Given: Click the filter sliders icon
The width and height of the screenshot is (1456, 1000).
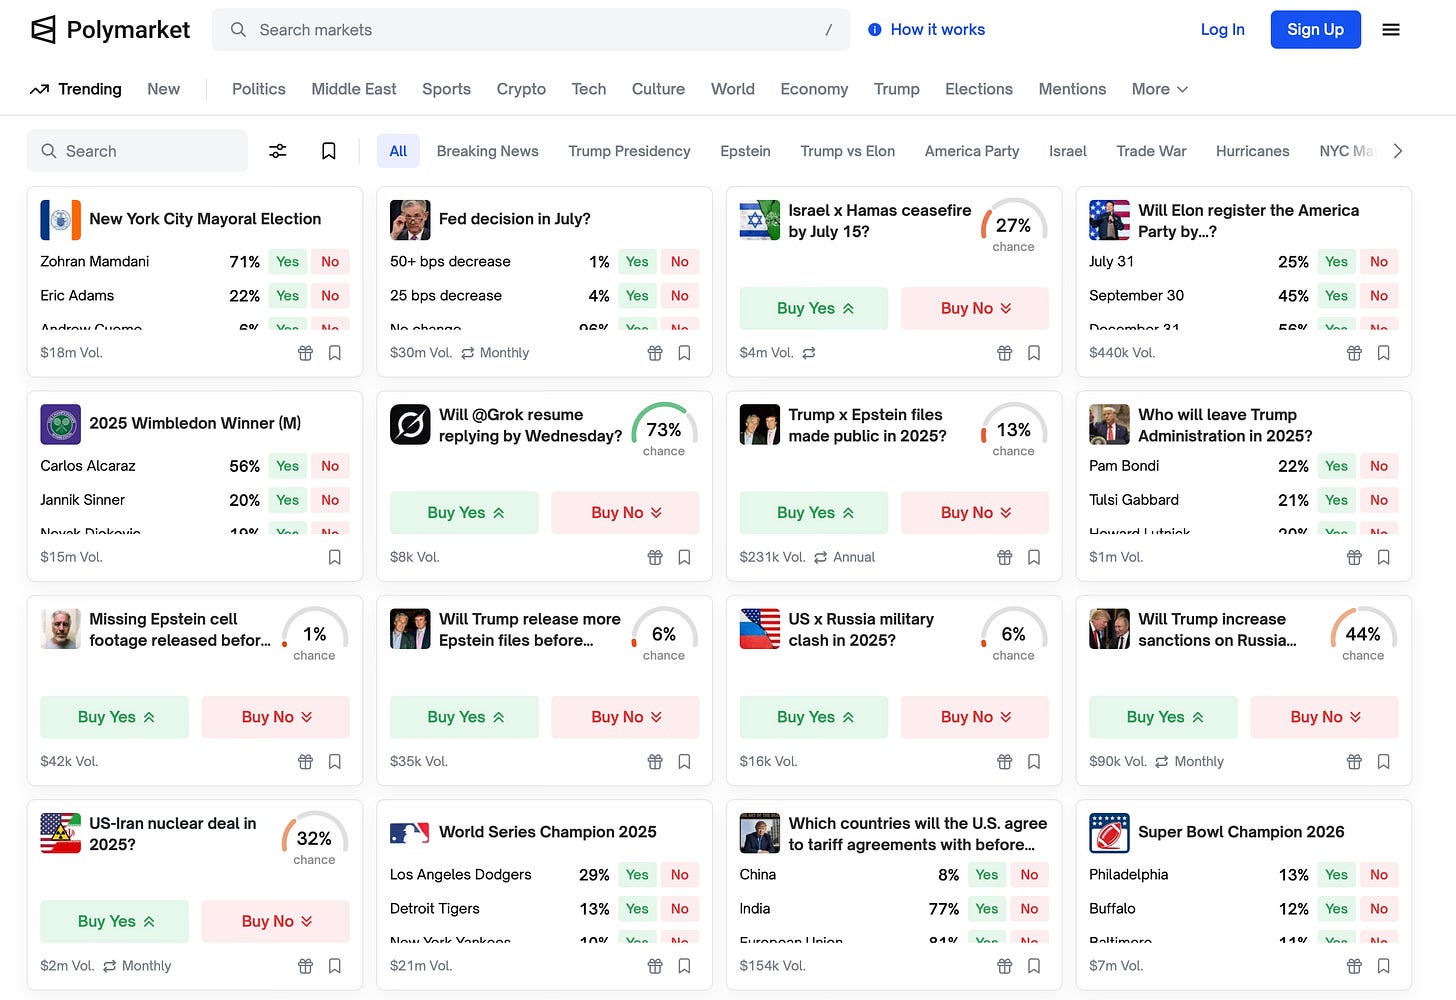Looking at the screenshot, I should tap(278, 151).
